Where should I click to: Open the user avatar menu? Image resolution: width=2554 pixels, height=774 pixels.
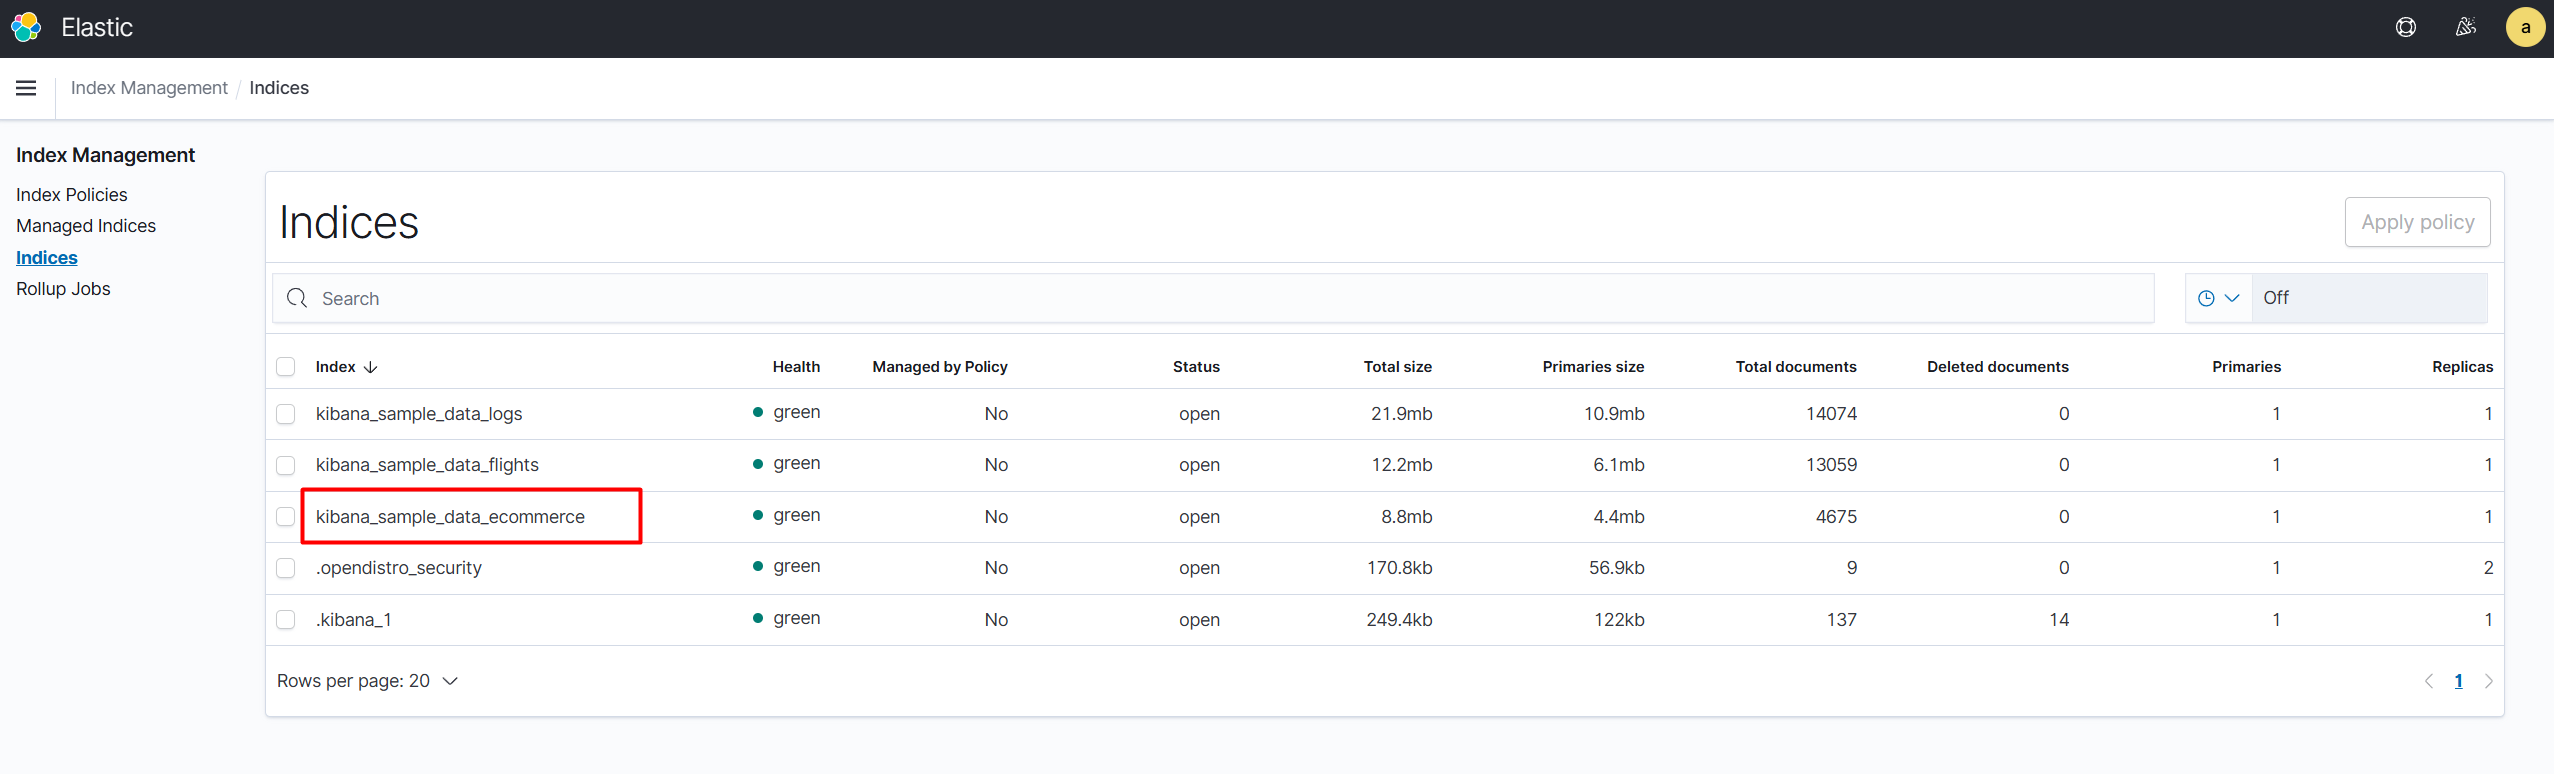tap(2525, 27)
